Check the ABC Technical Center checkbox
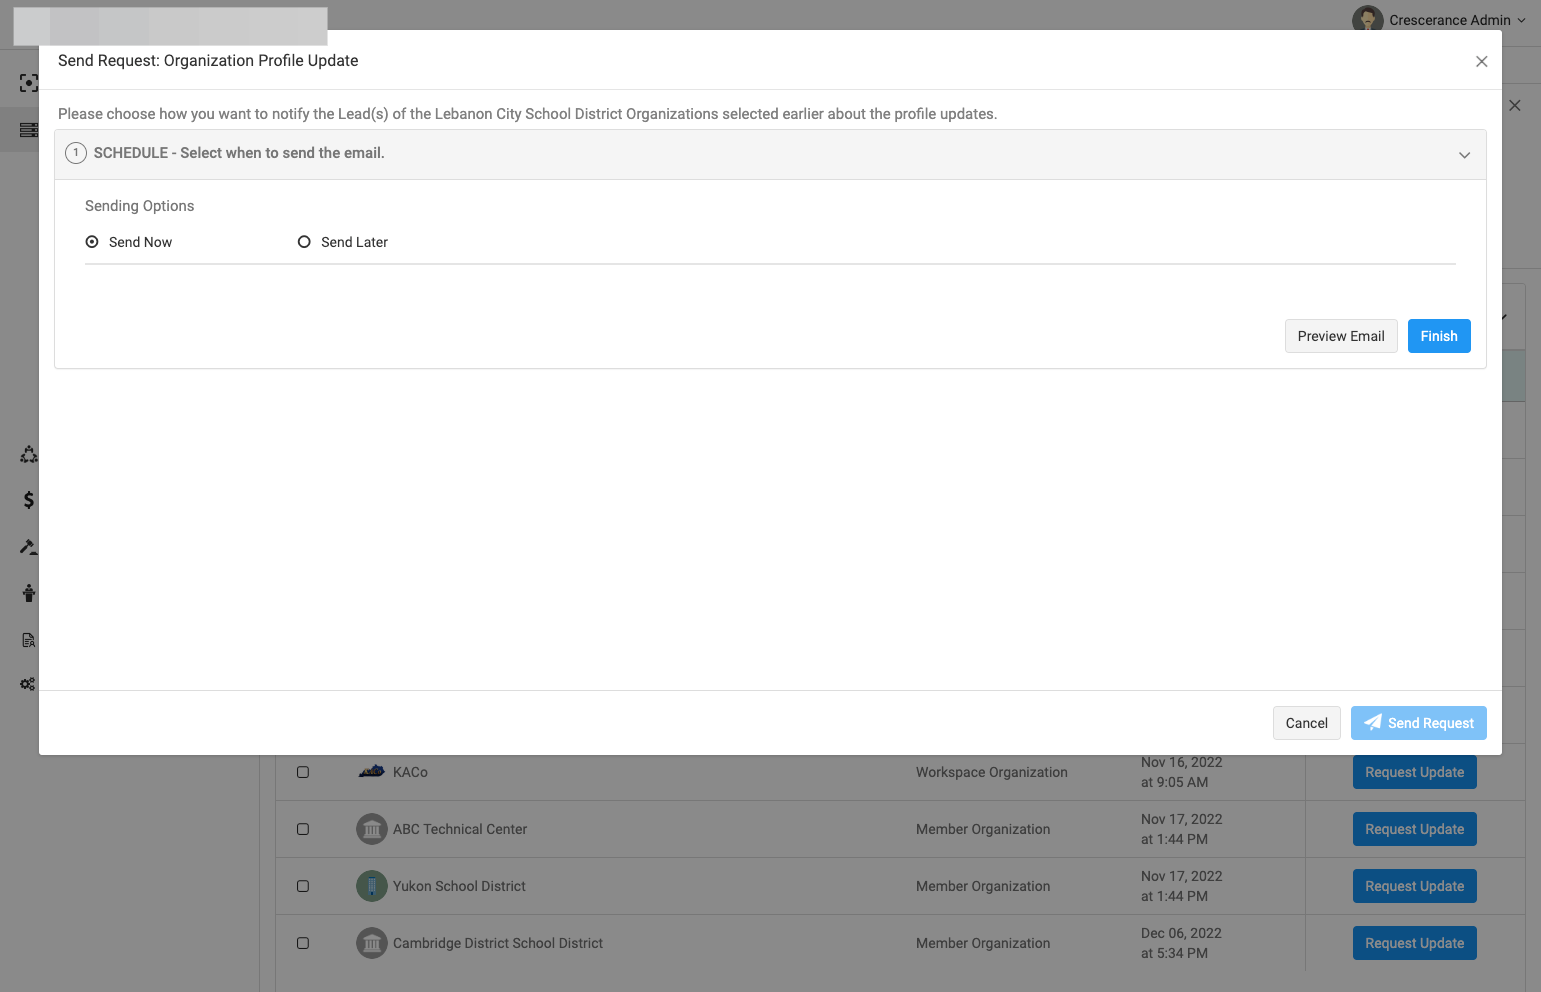The width and height of the screenshot is (1541, 992). [303, 829]
